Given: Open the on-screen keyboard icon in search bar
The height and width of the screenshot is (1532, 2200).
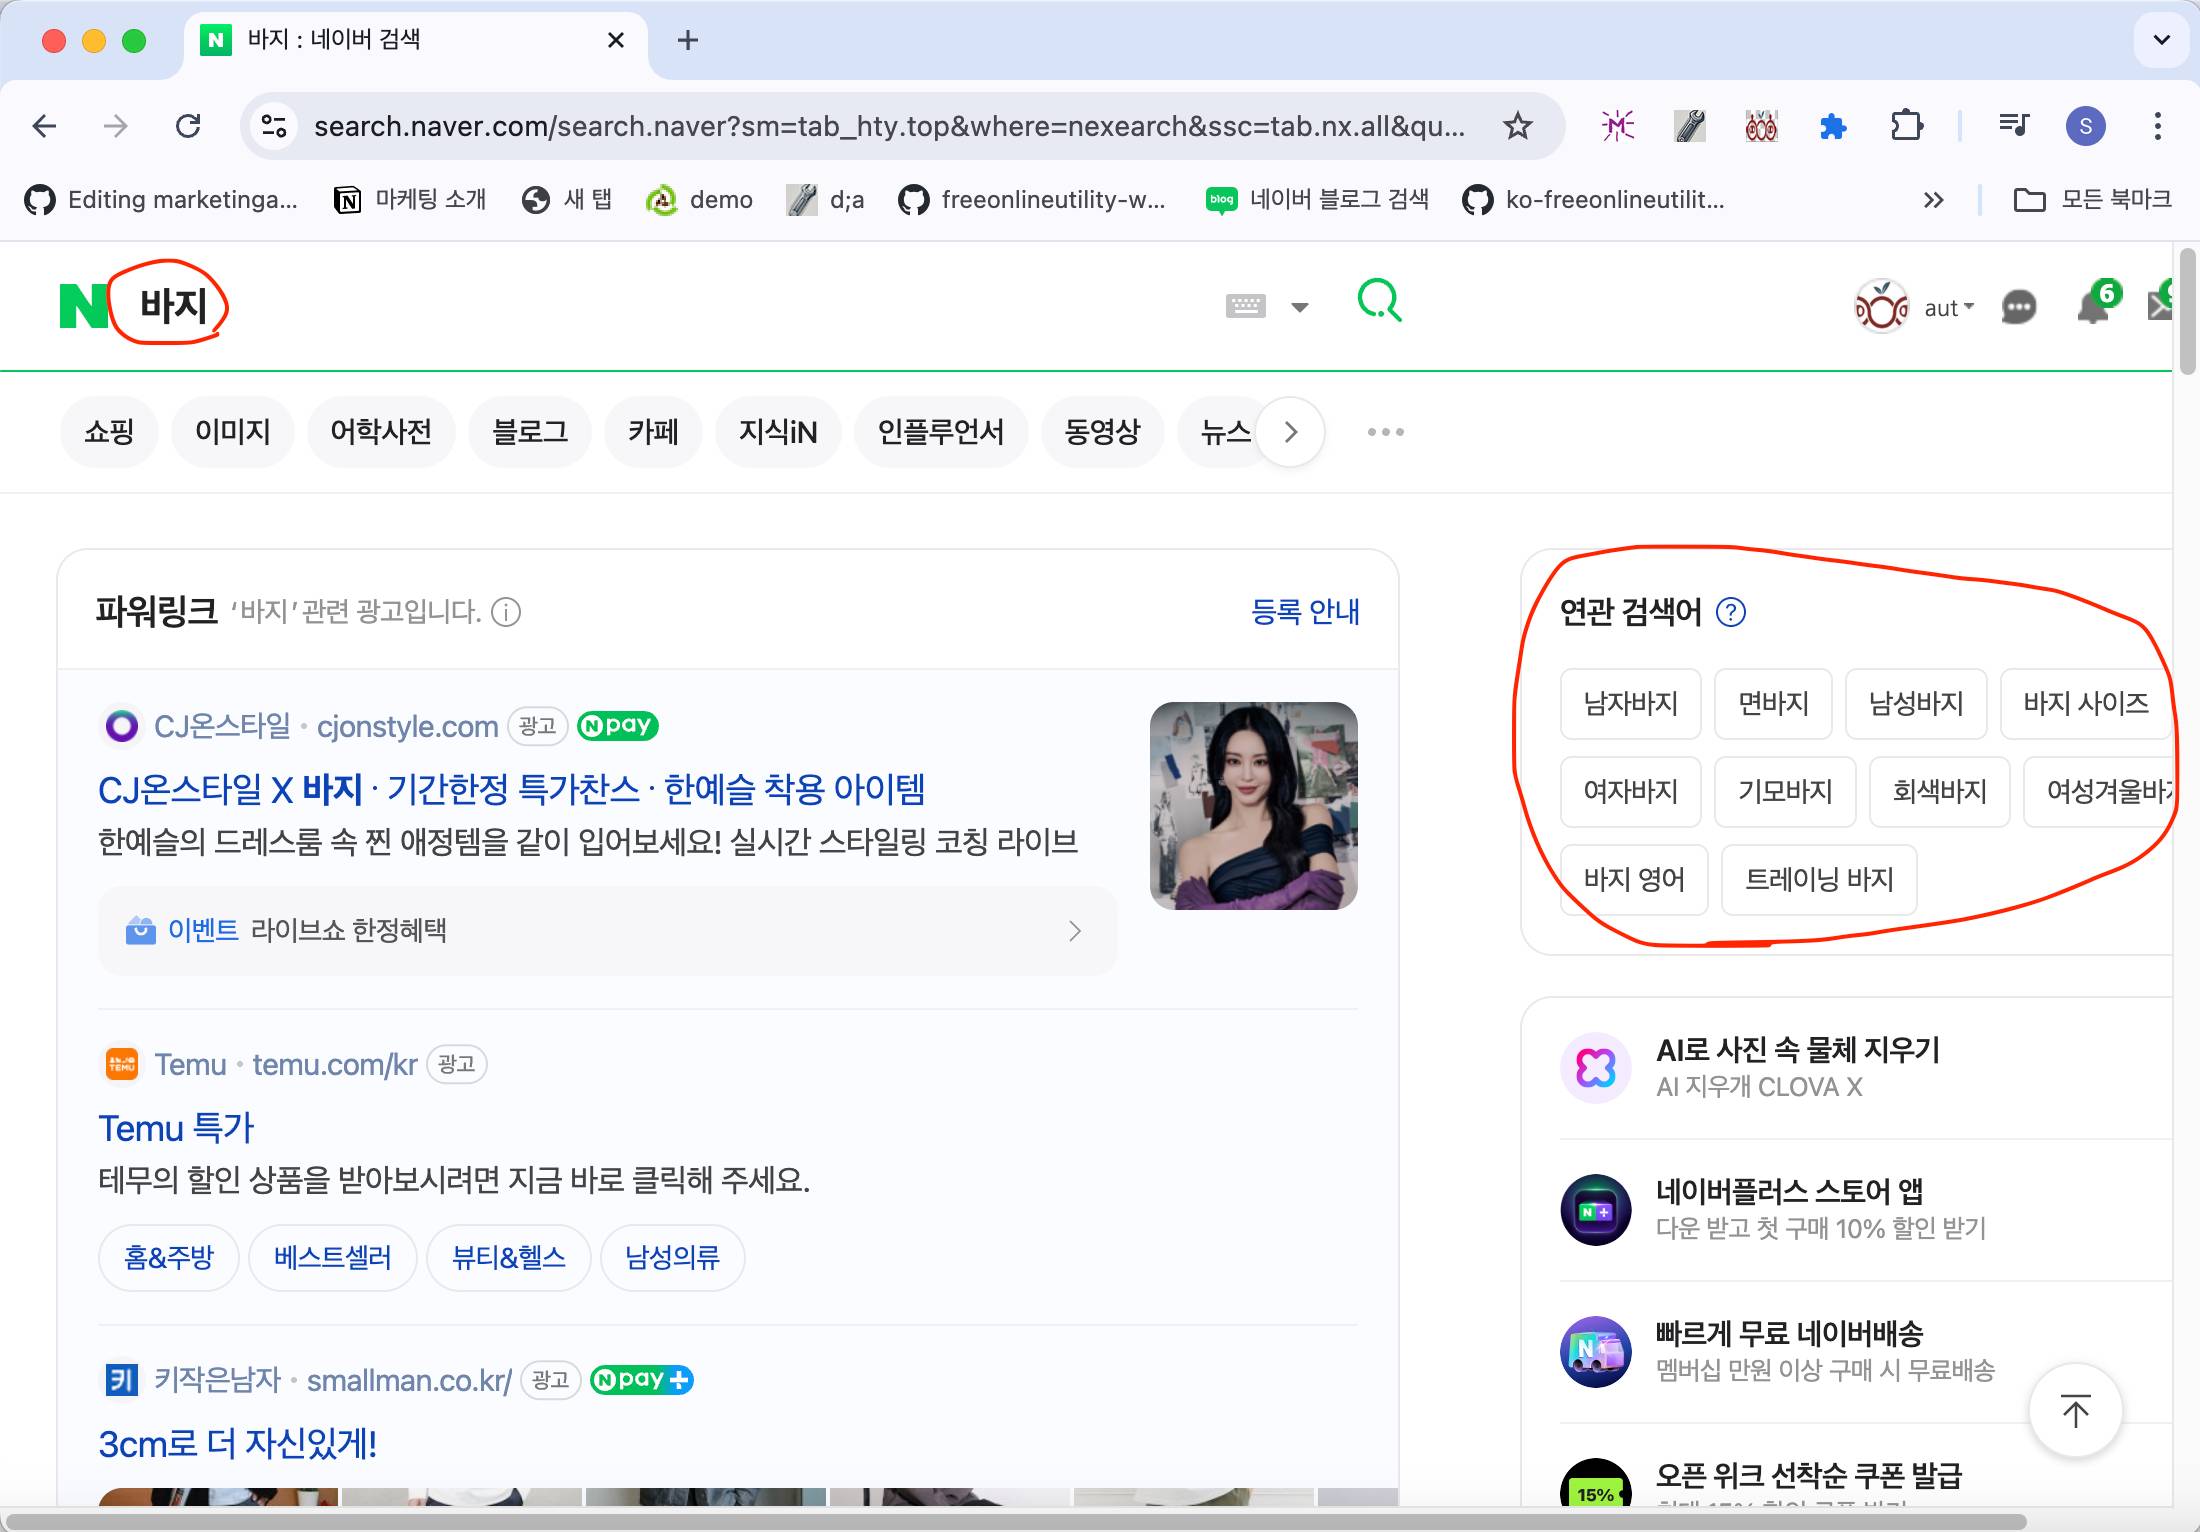Looking at the screenshot, I should [1245, 306].
